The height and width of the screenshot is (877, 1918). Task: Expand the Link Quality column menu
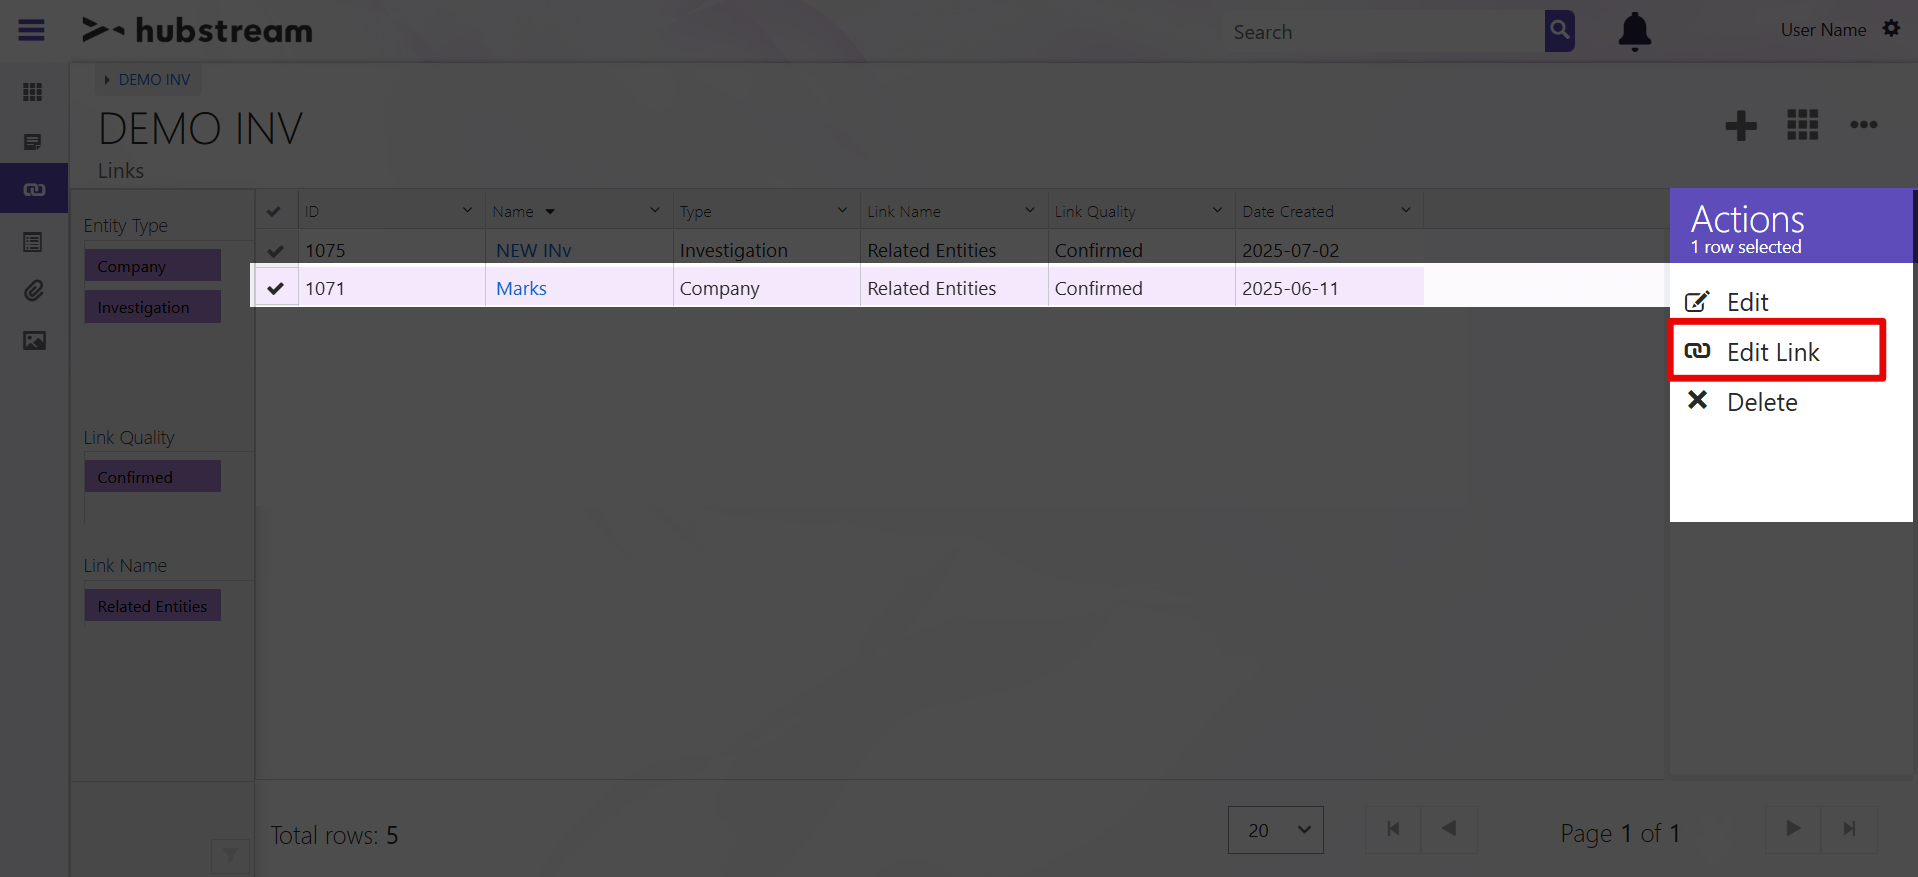coord(1217,210)
